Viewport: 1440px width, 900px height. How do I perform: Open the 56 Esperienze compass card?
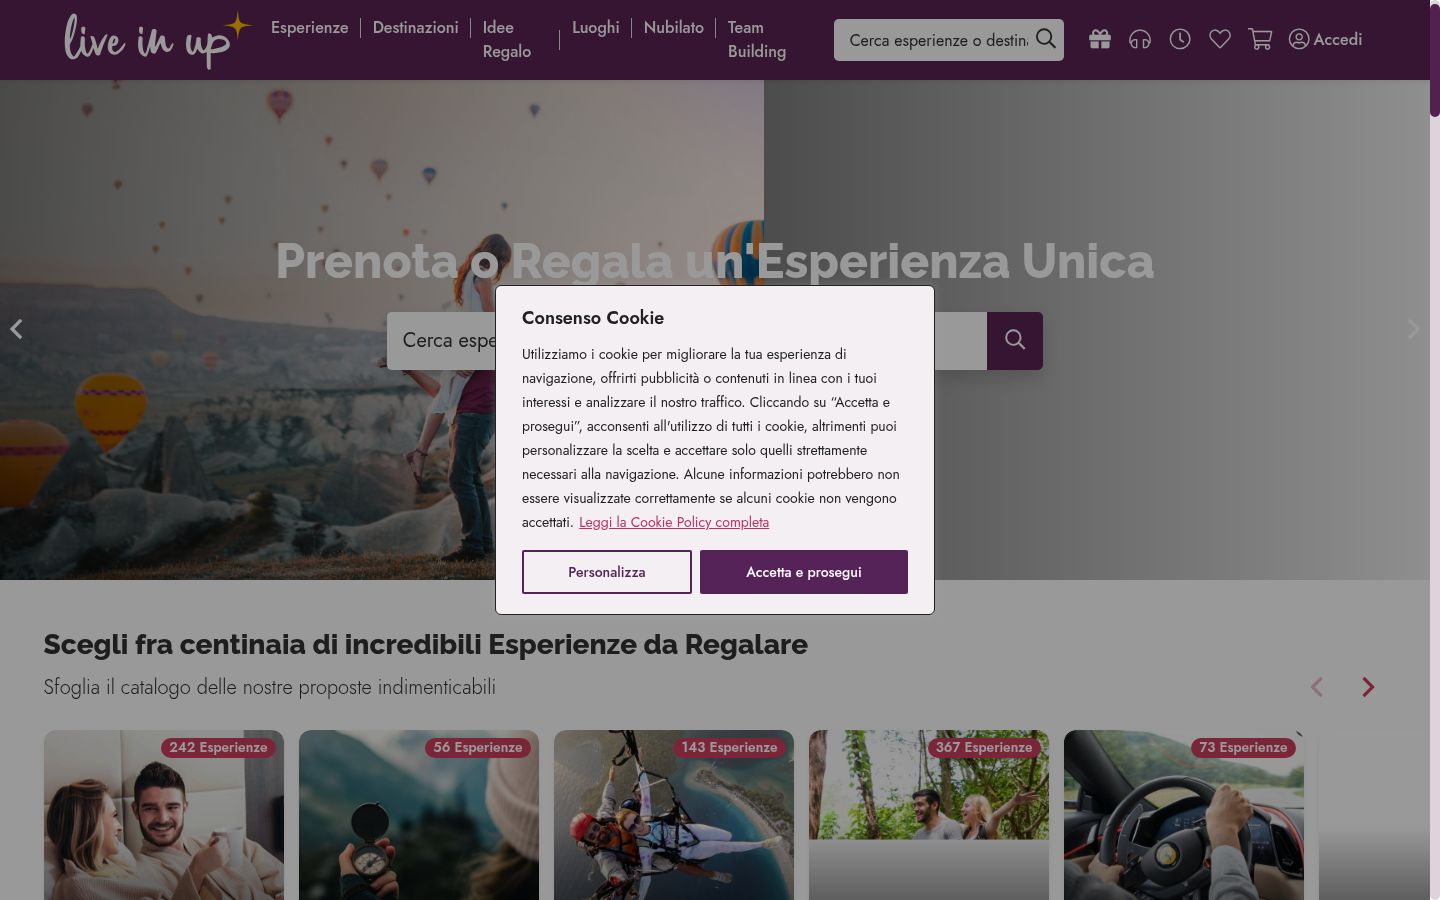click(419, 815)
